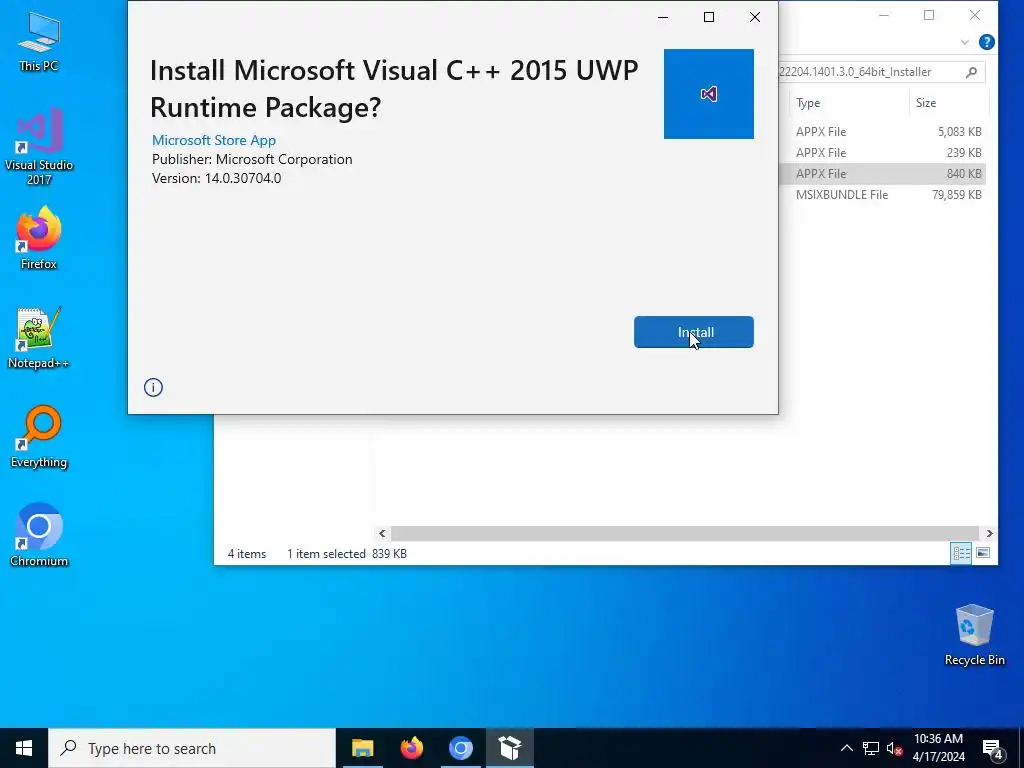Click the Explorer search box magnifier icon
1024x768 pixels.
pos(971,72)
